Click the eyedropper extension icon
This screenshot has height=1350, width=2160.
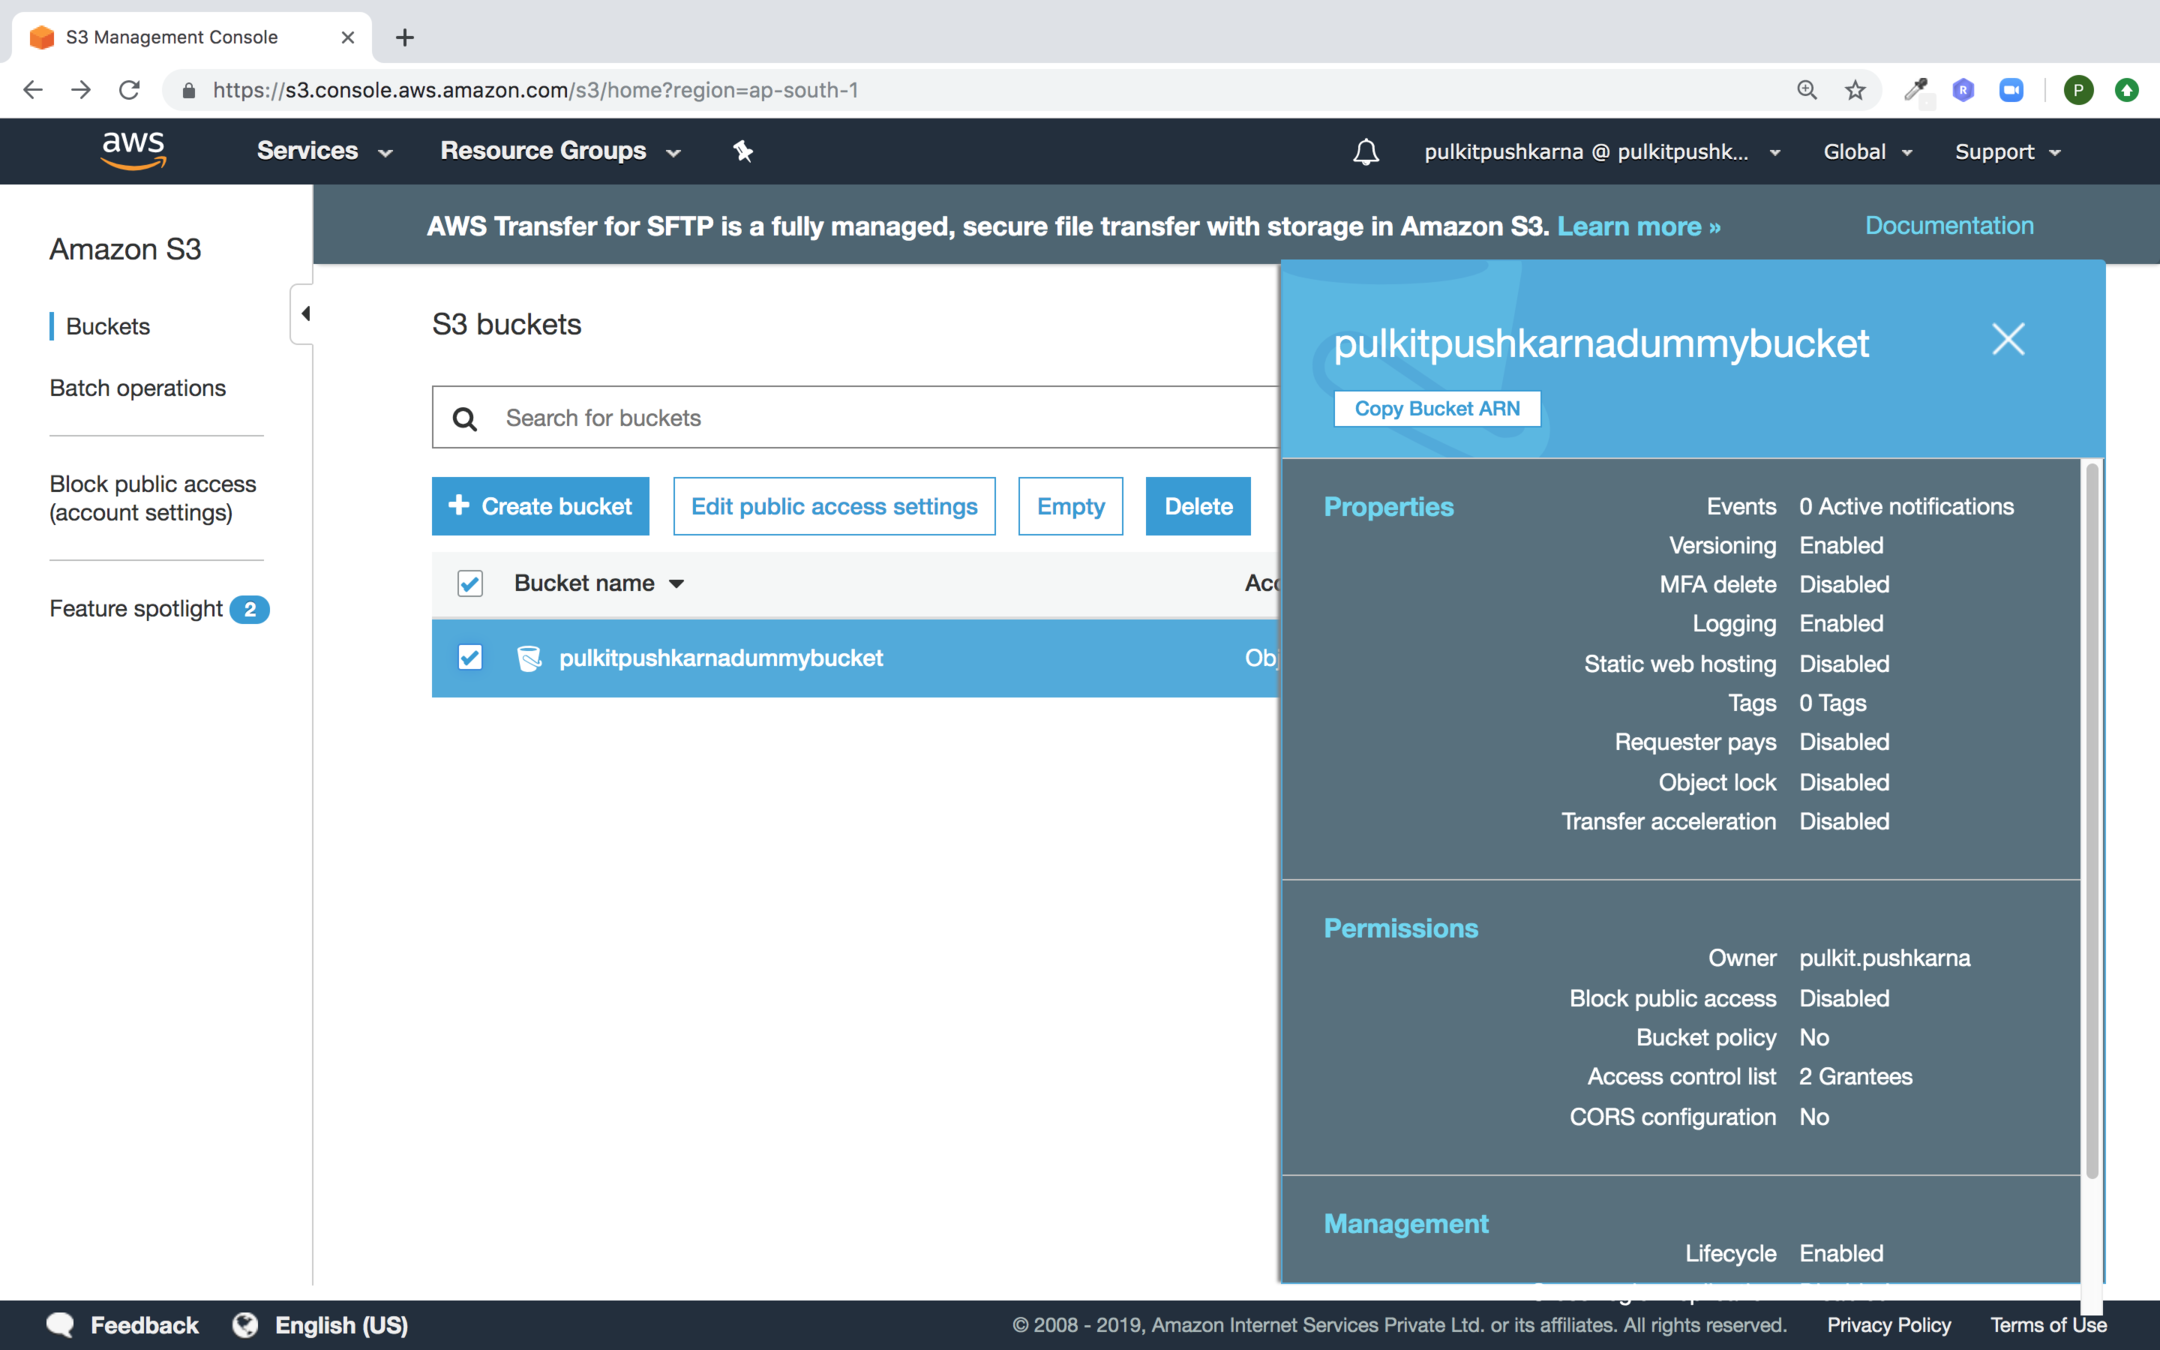[x=1916, y=90]
